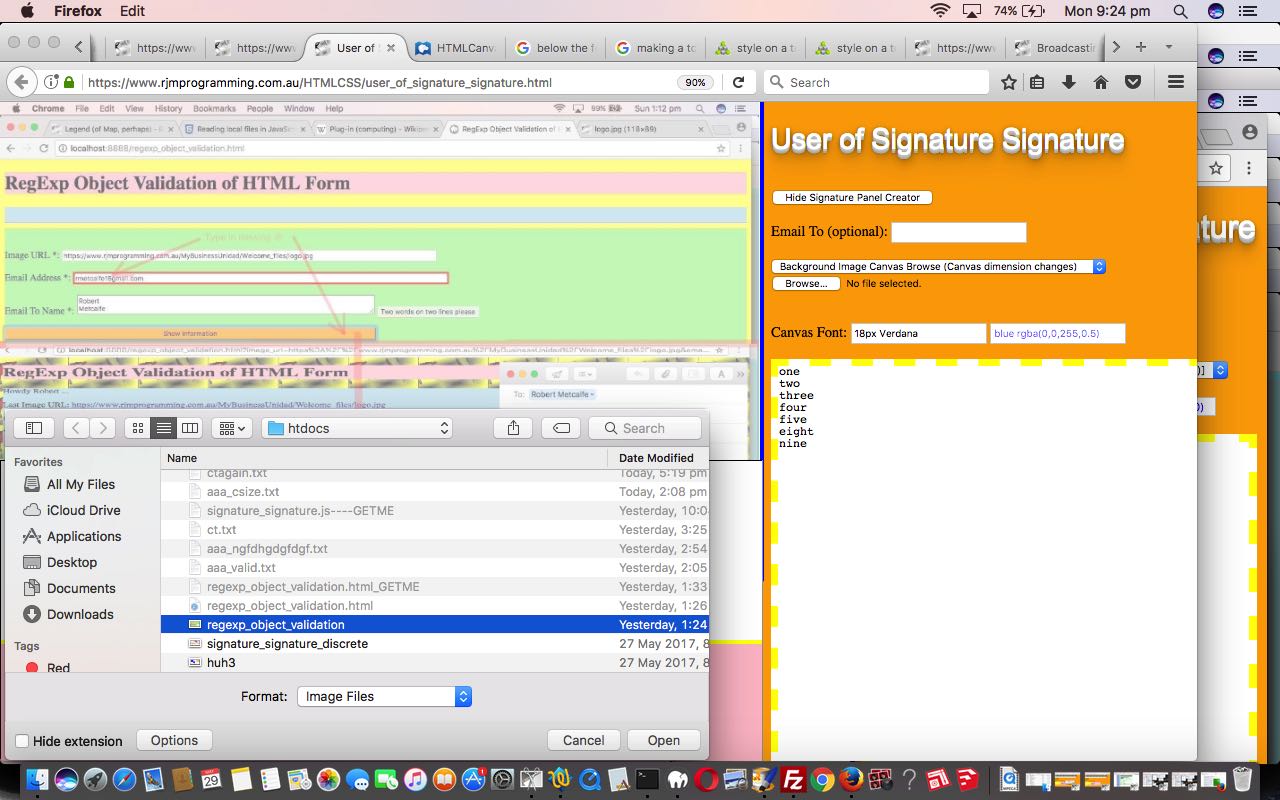Open the Edit menu in menu bar
This screenshot has width=1280, height=800.
tap(132, 11)
